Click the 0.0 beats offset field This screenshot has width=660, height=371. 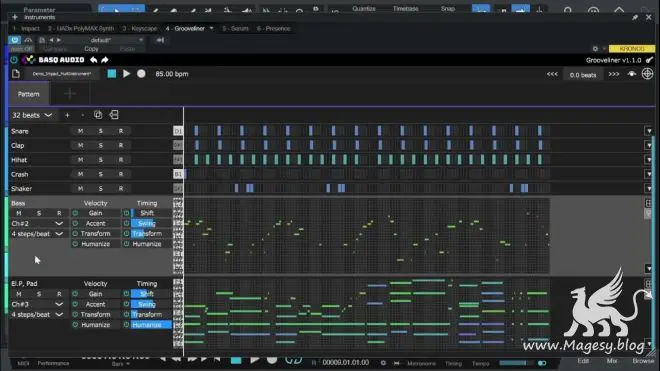[x=583, y=75]
